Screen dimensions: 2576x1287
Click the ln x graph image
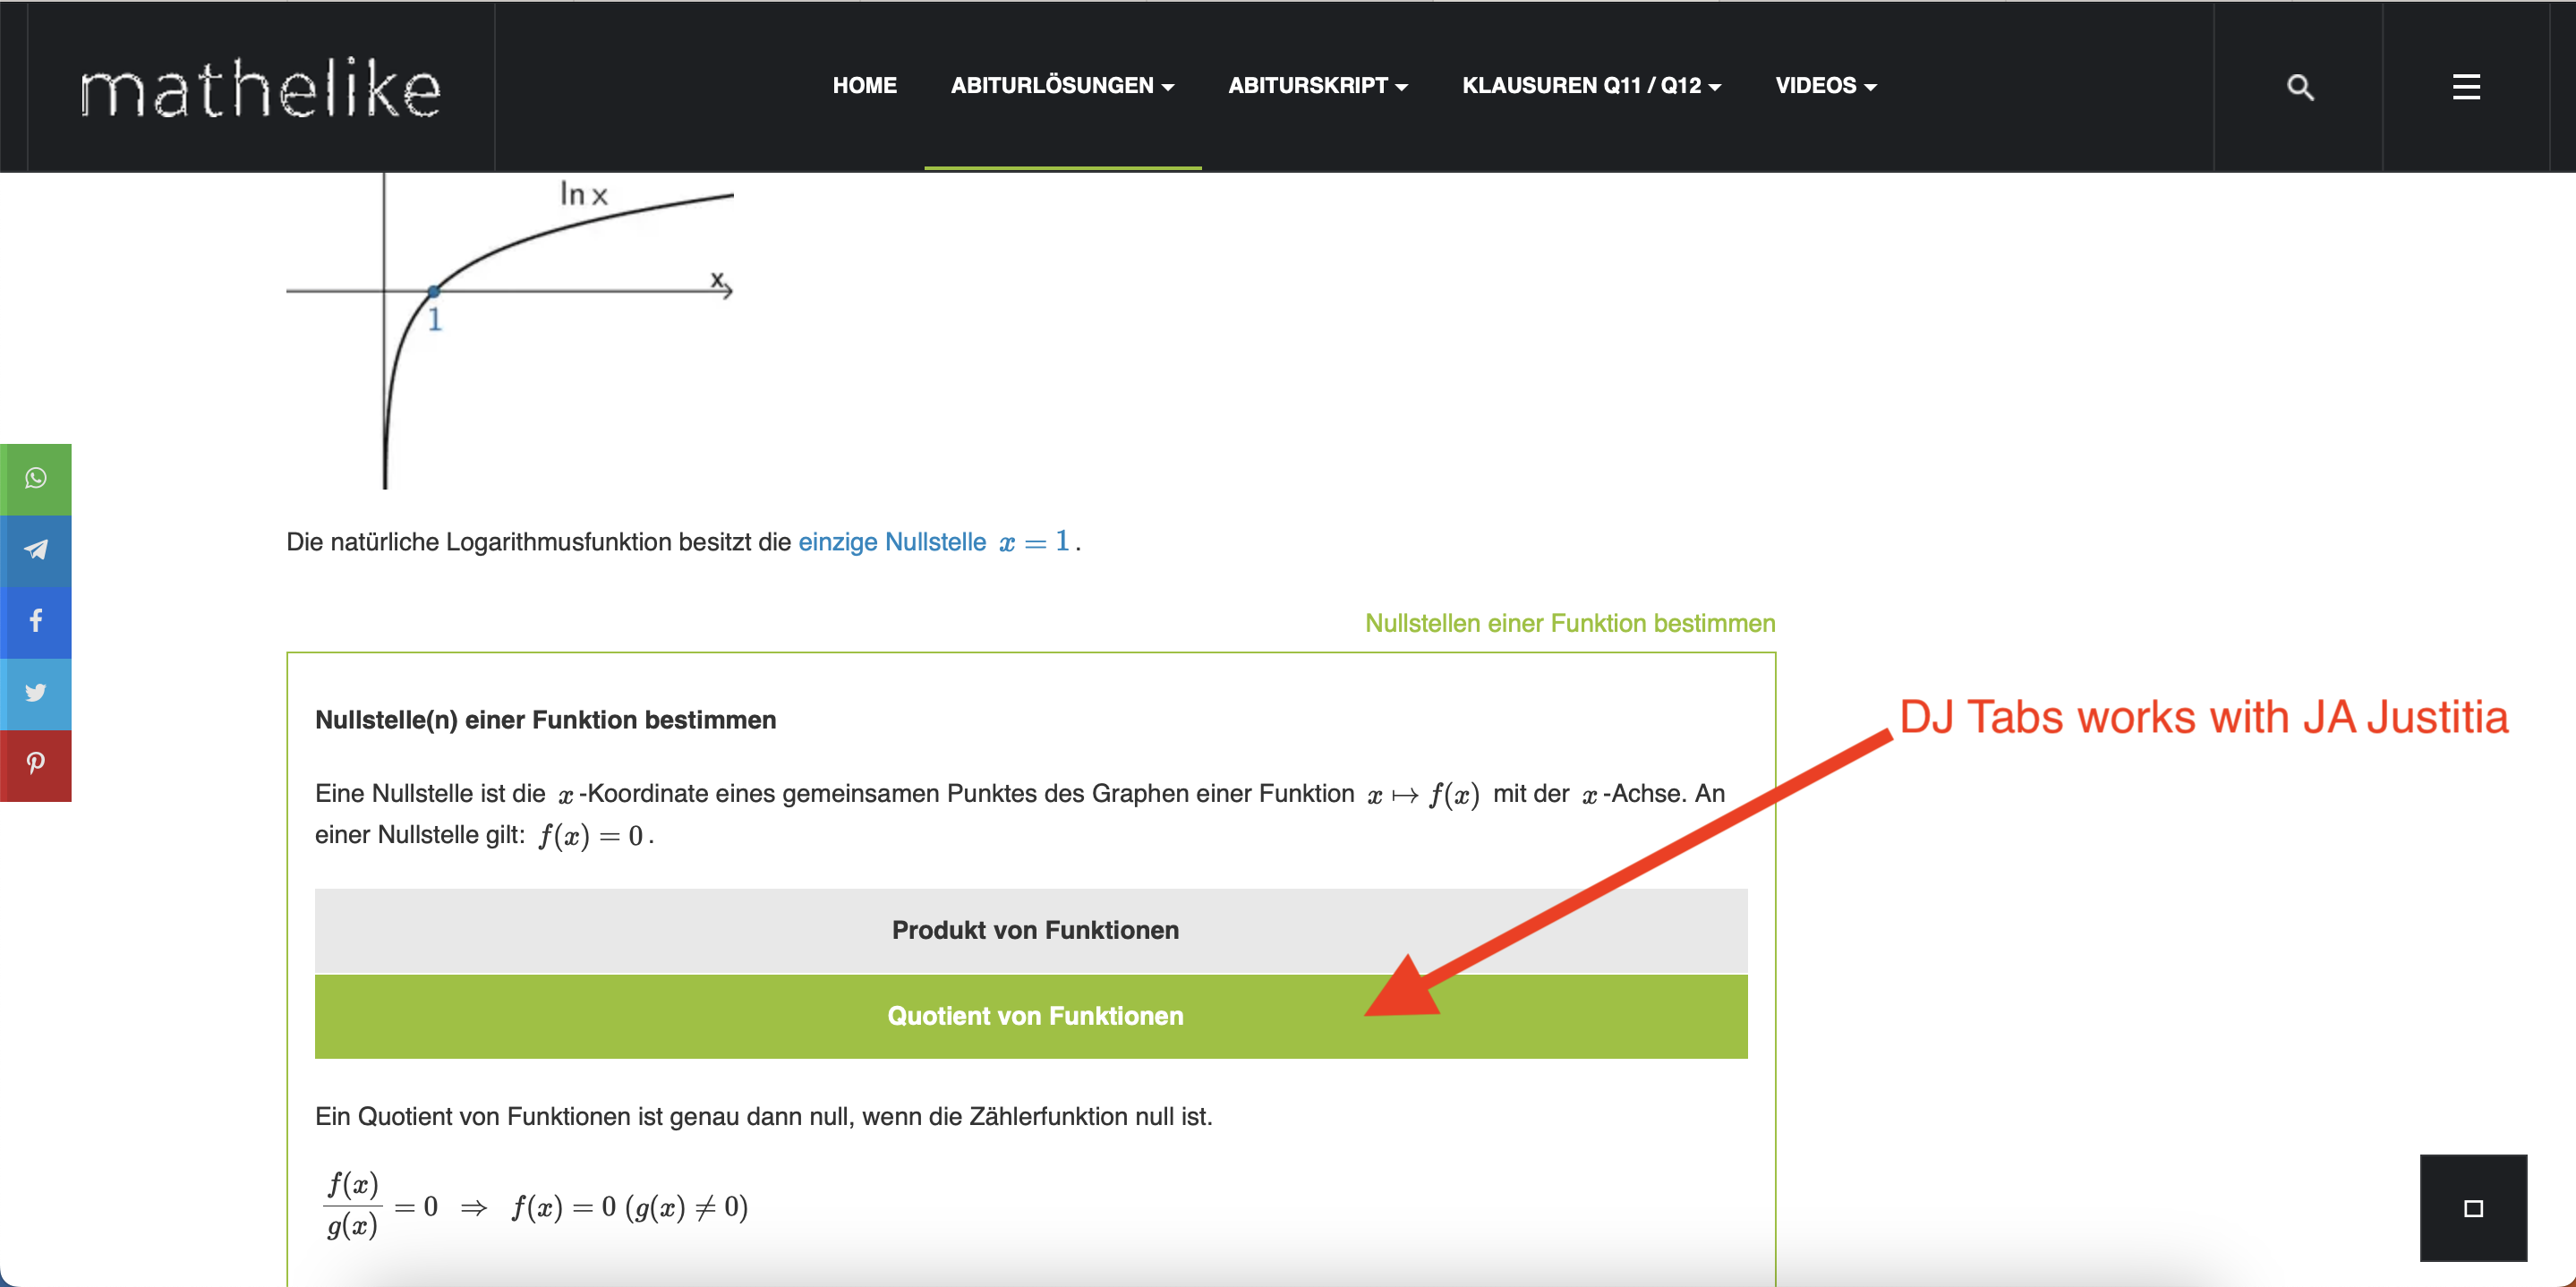pos(510,330)
